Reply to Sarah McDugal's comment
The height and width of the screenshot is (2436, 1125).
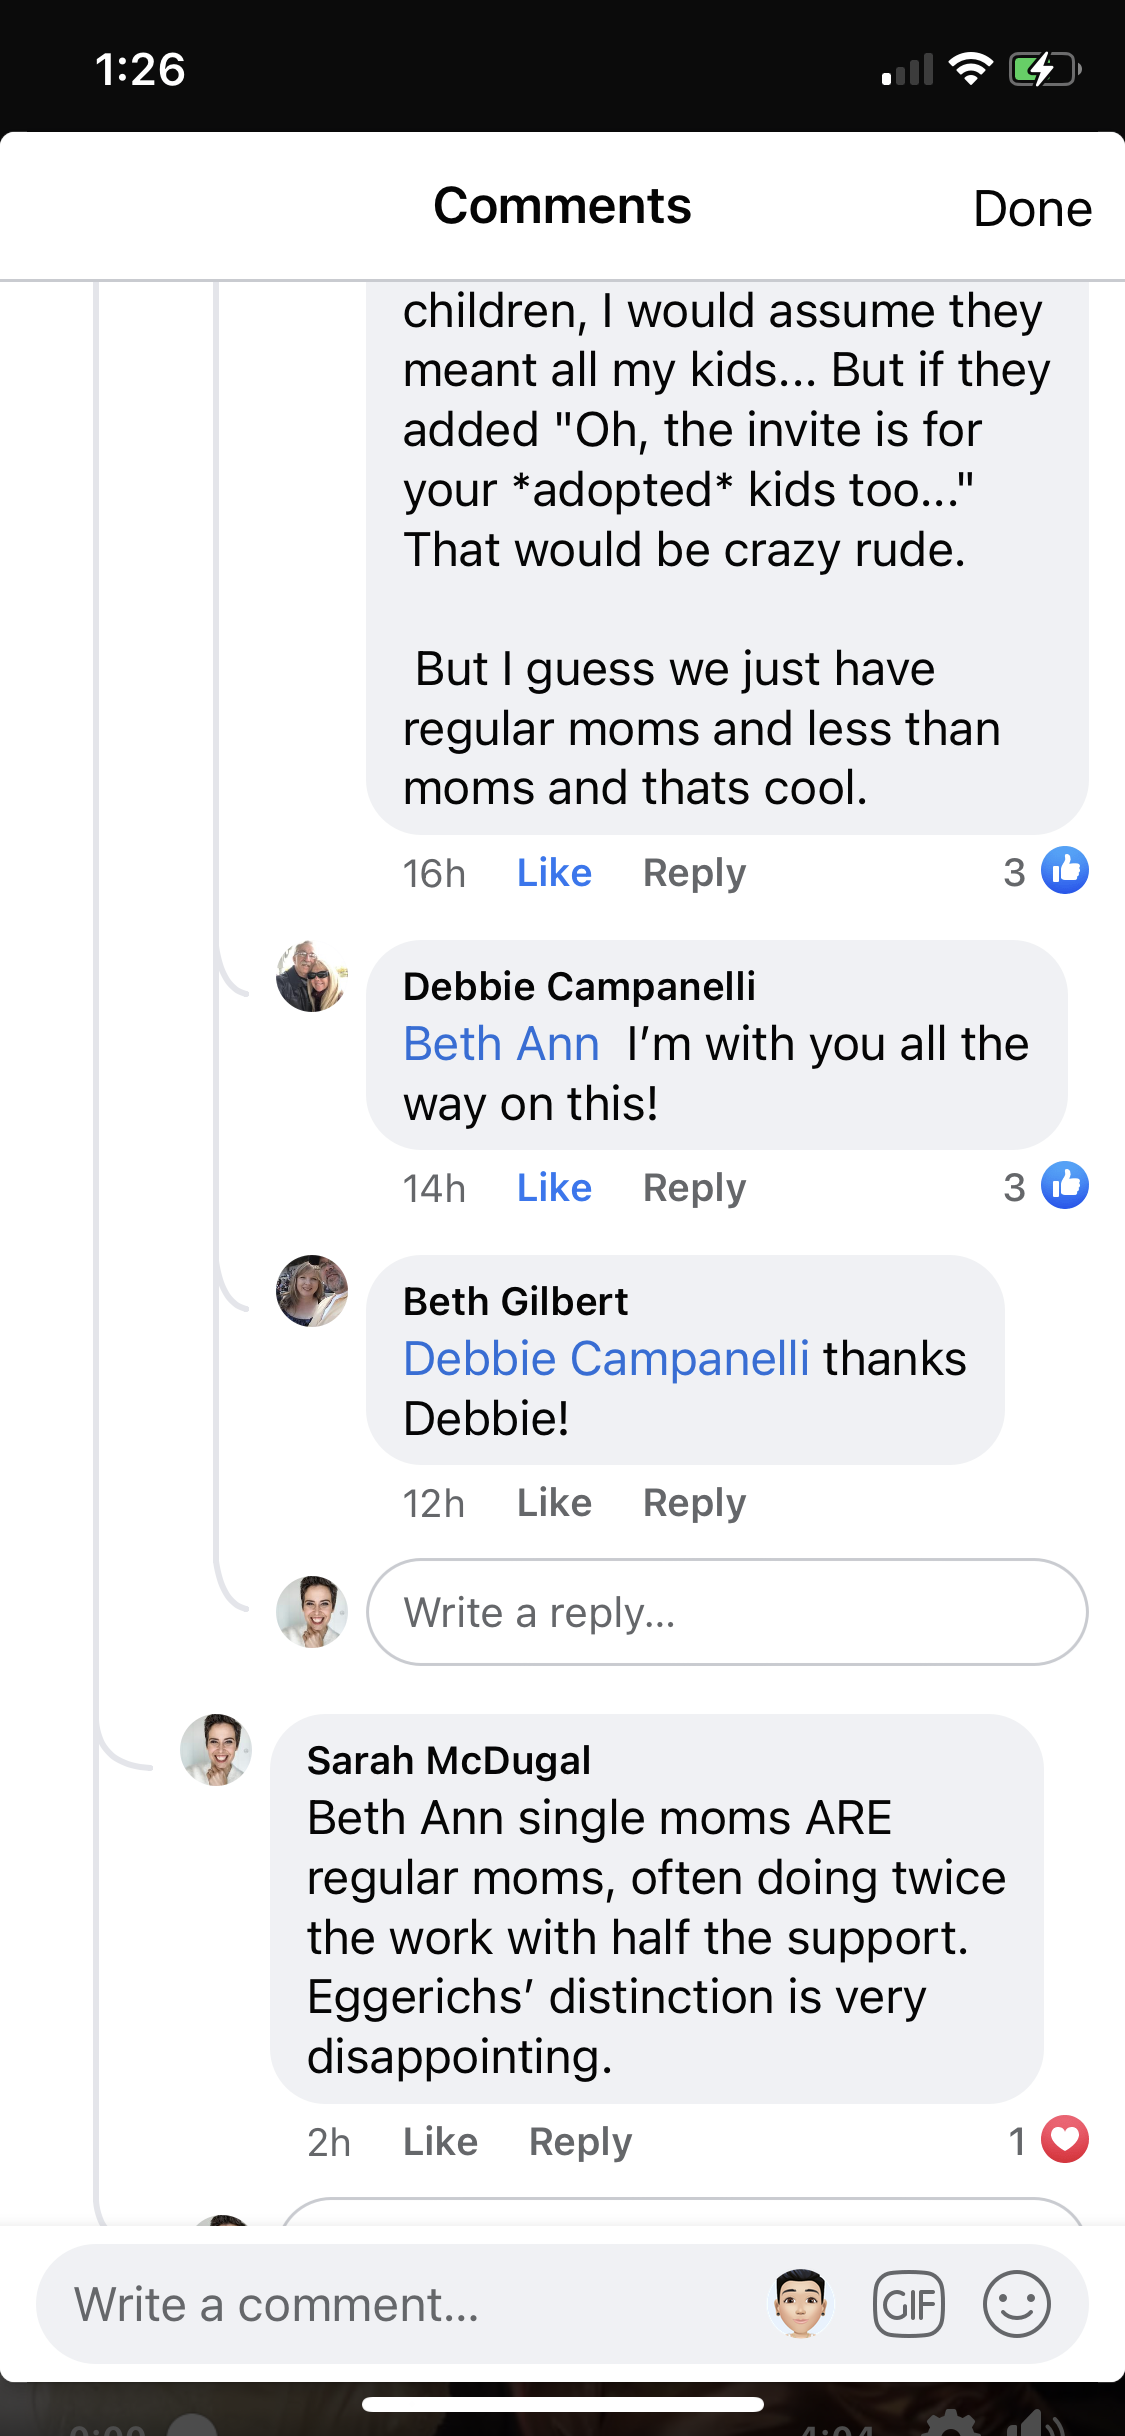pyautogui.click(x=580, y=2142)
